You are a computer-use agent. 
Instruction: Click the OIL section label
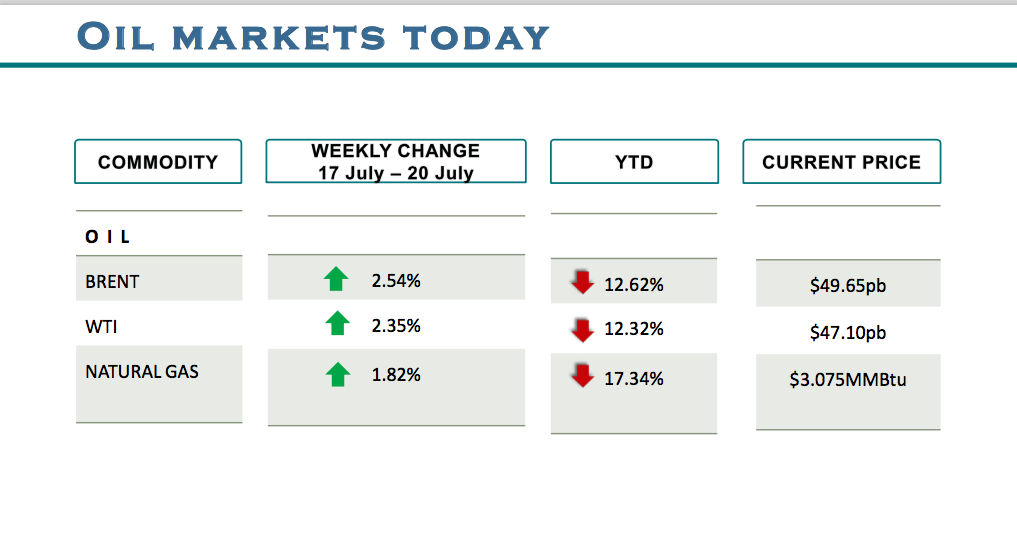[x=108, y=238]
